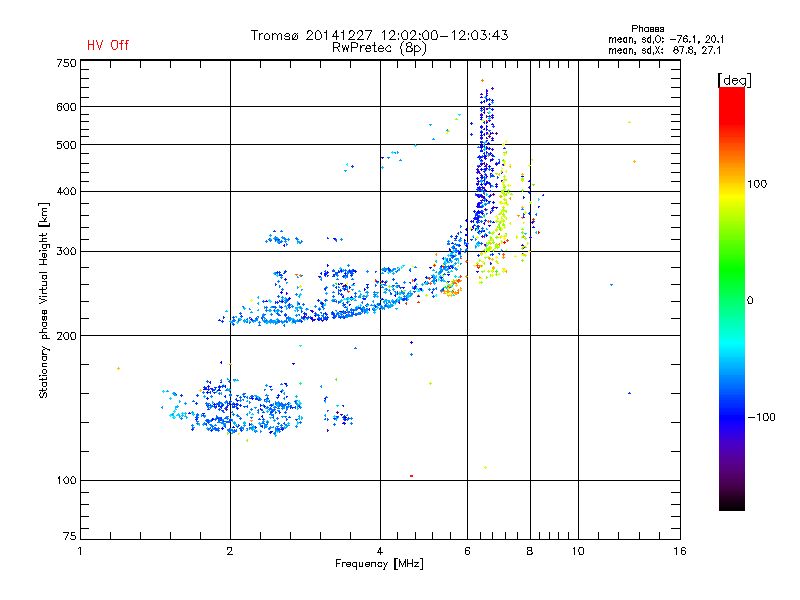Click the red "HV Off" label
This screenshot has width=800, height=600.
point(108,45)
